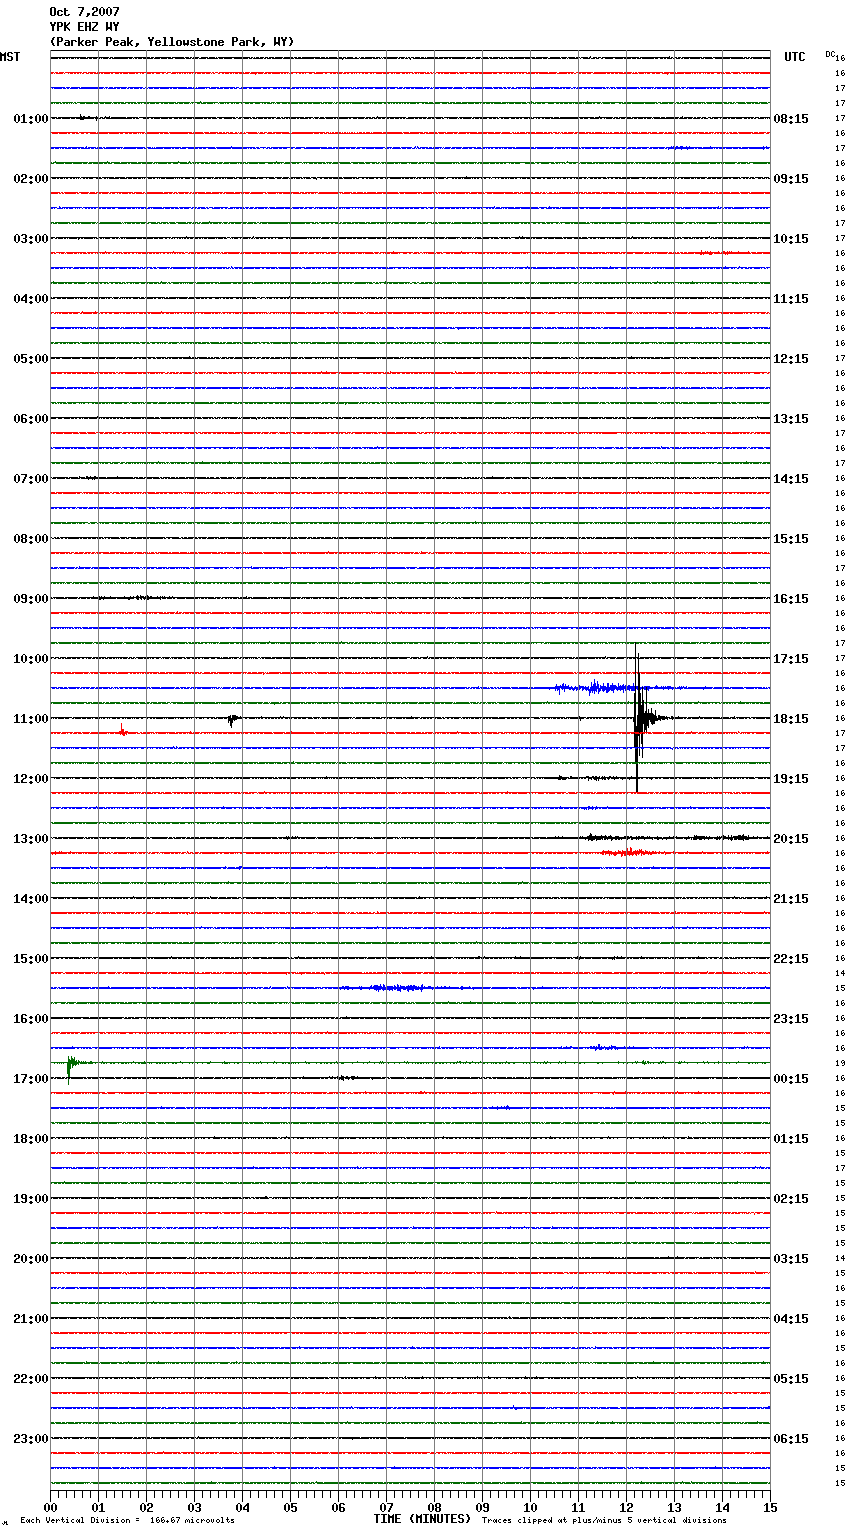850x1534 pixels.
Task: Select the 07:00 MST time label
Action: click(31, 479)
